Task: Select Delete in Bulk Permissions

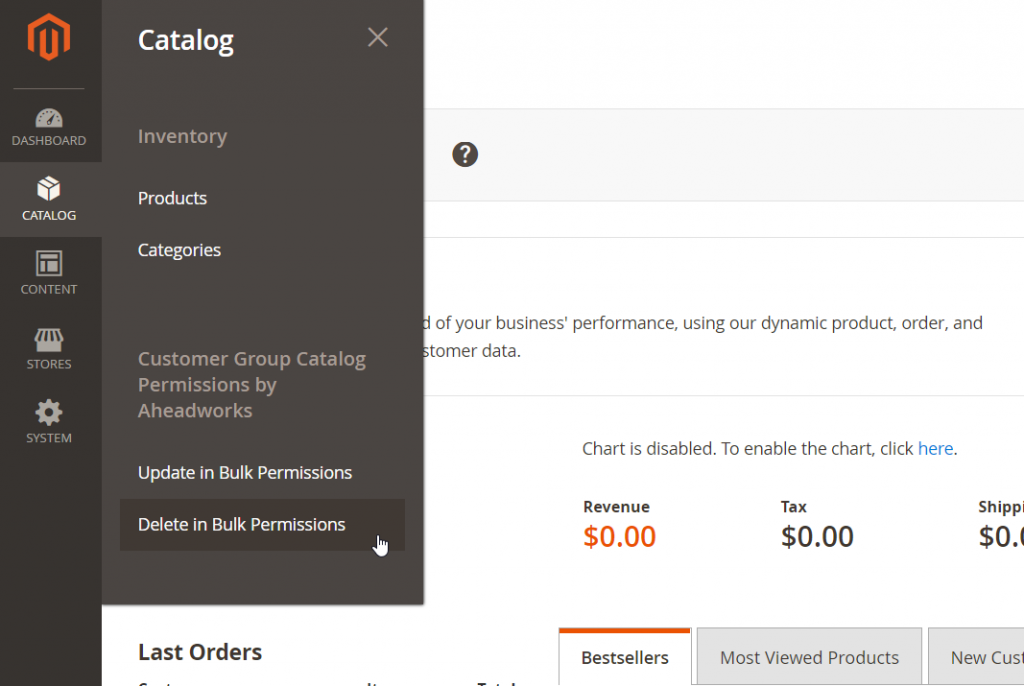Action: pos(241,524)
